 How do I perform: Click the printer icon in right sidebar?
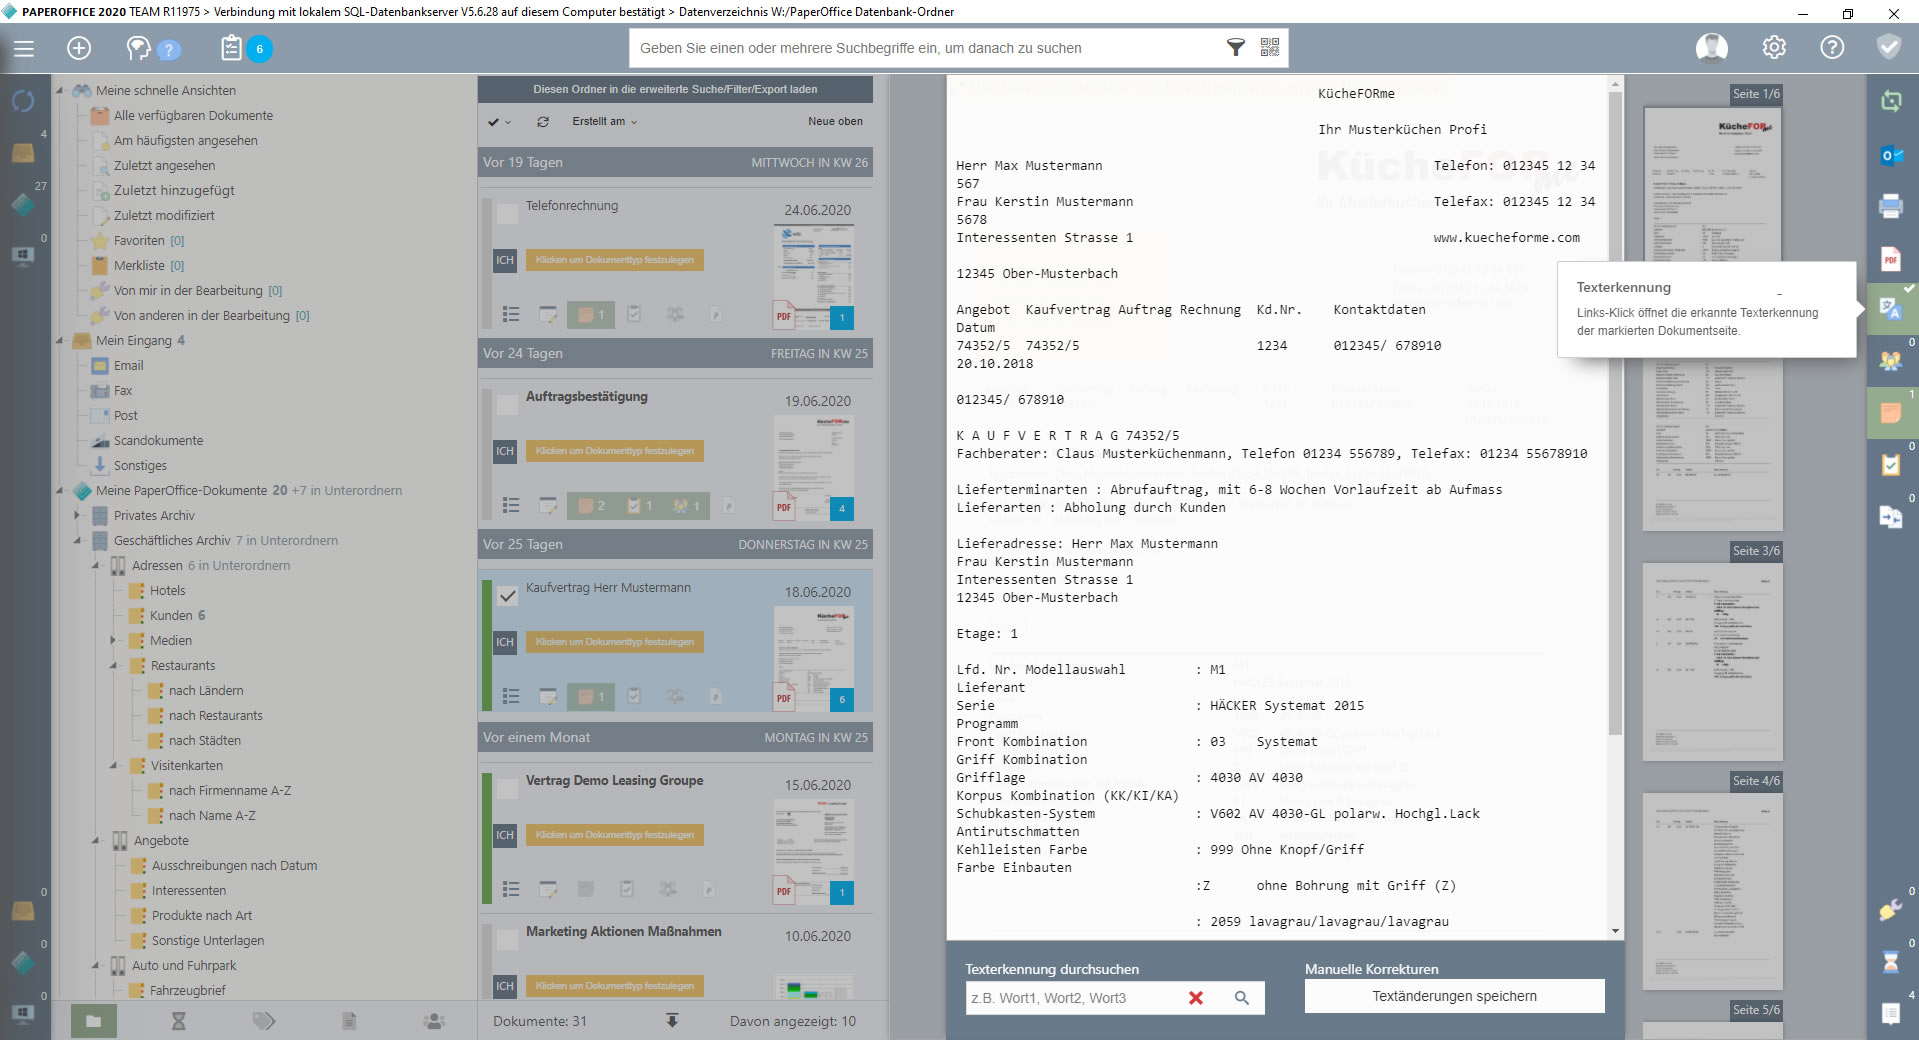click(x=1890, y=207)
